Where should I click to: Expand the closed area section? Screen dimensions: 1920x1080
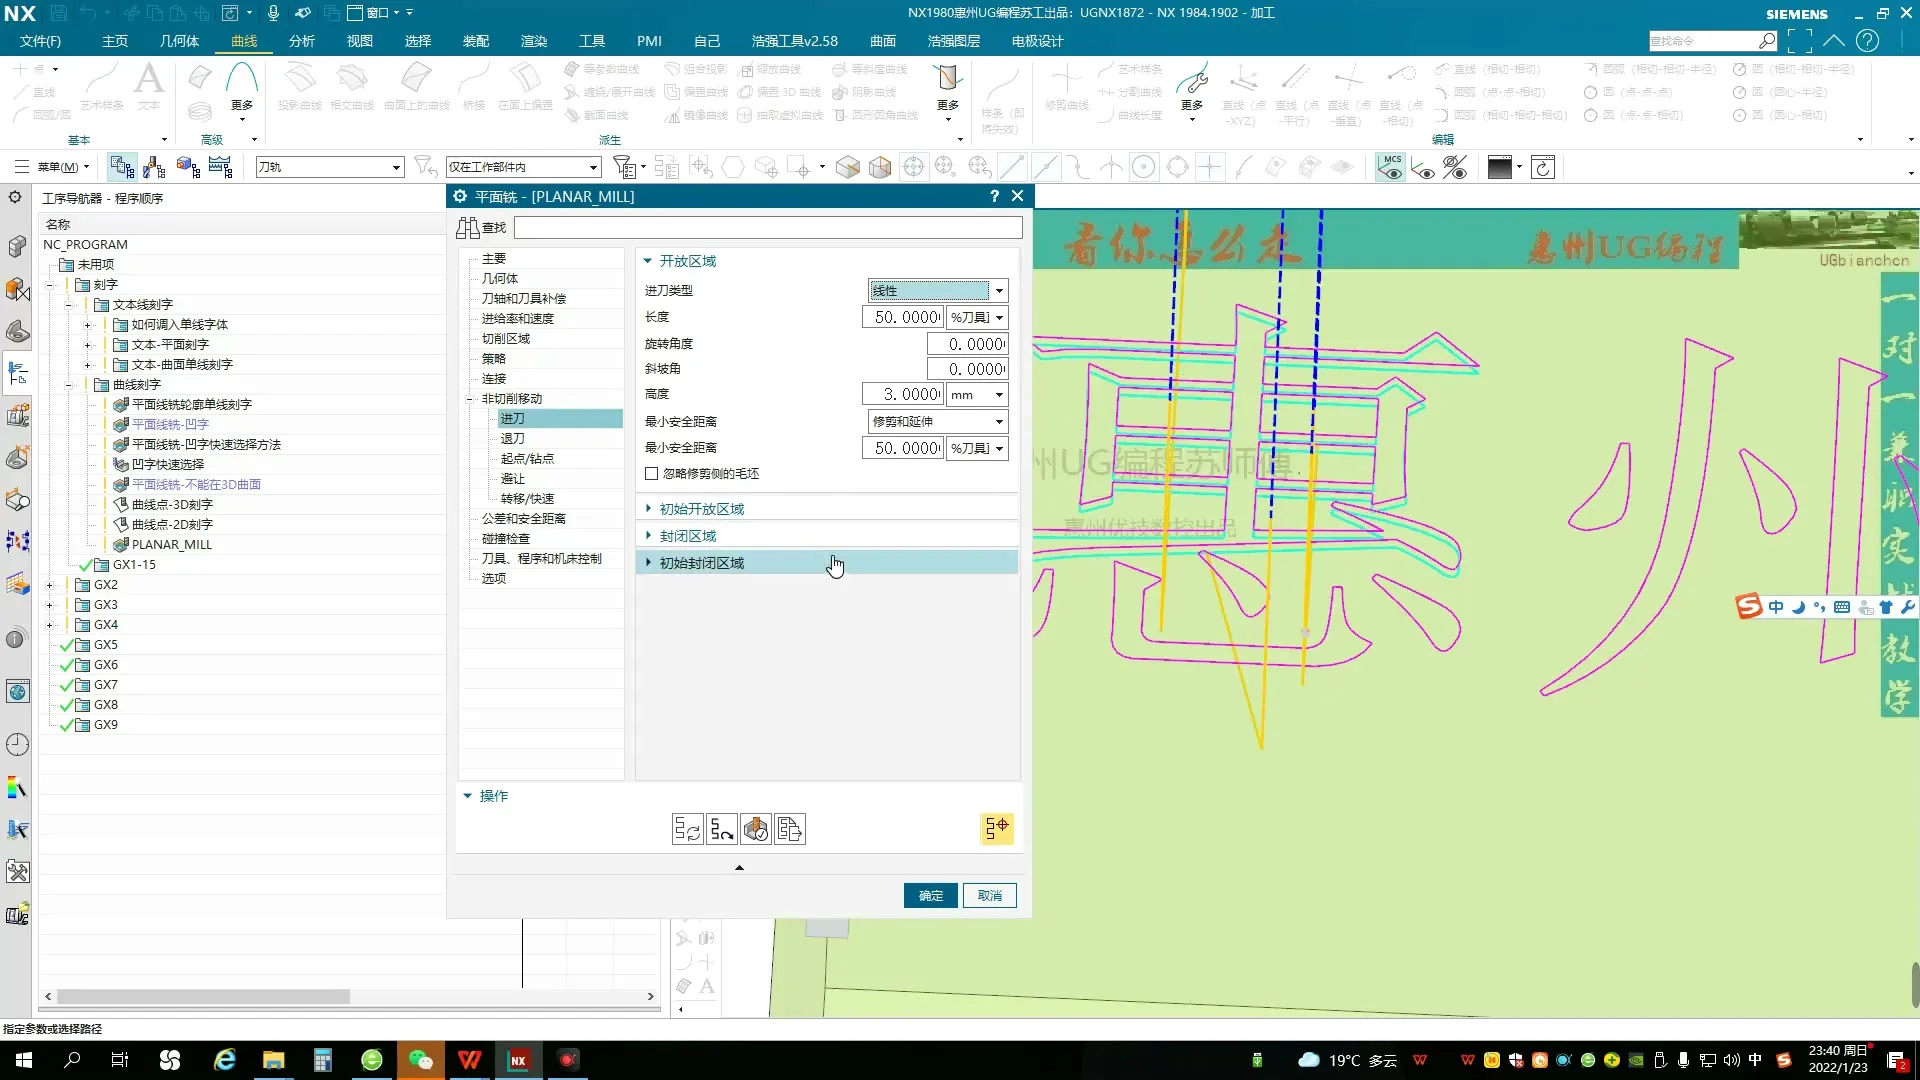[688, 536]
